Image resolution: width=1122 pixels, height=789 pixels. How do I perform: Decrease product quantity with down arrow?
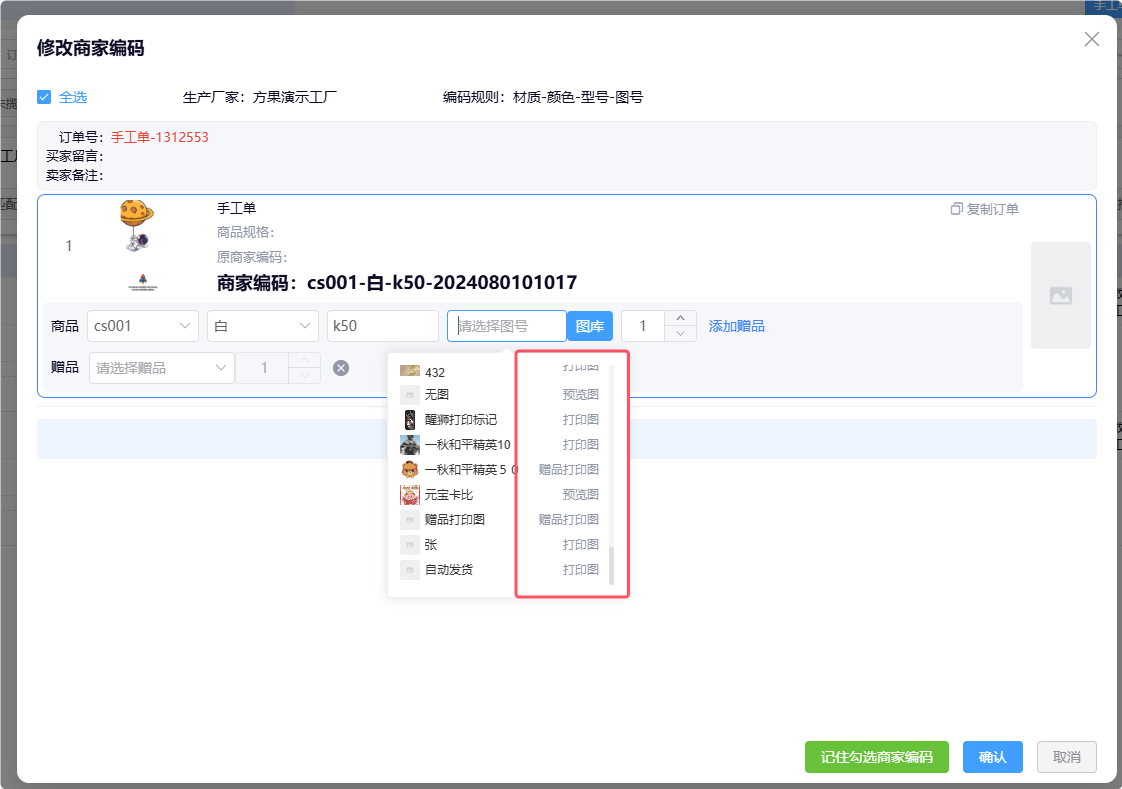(680, 334)
